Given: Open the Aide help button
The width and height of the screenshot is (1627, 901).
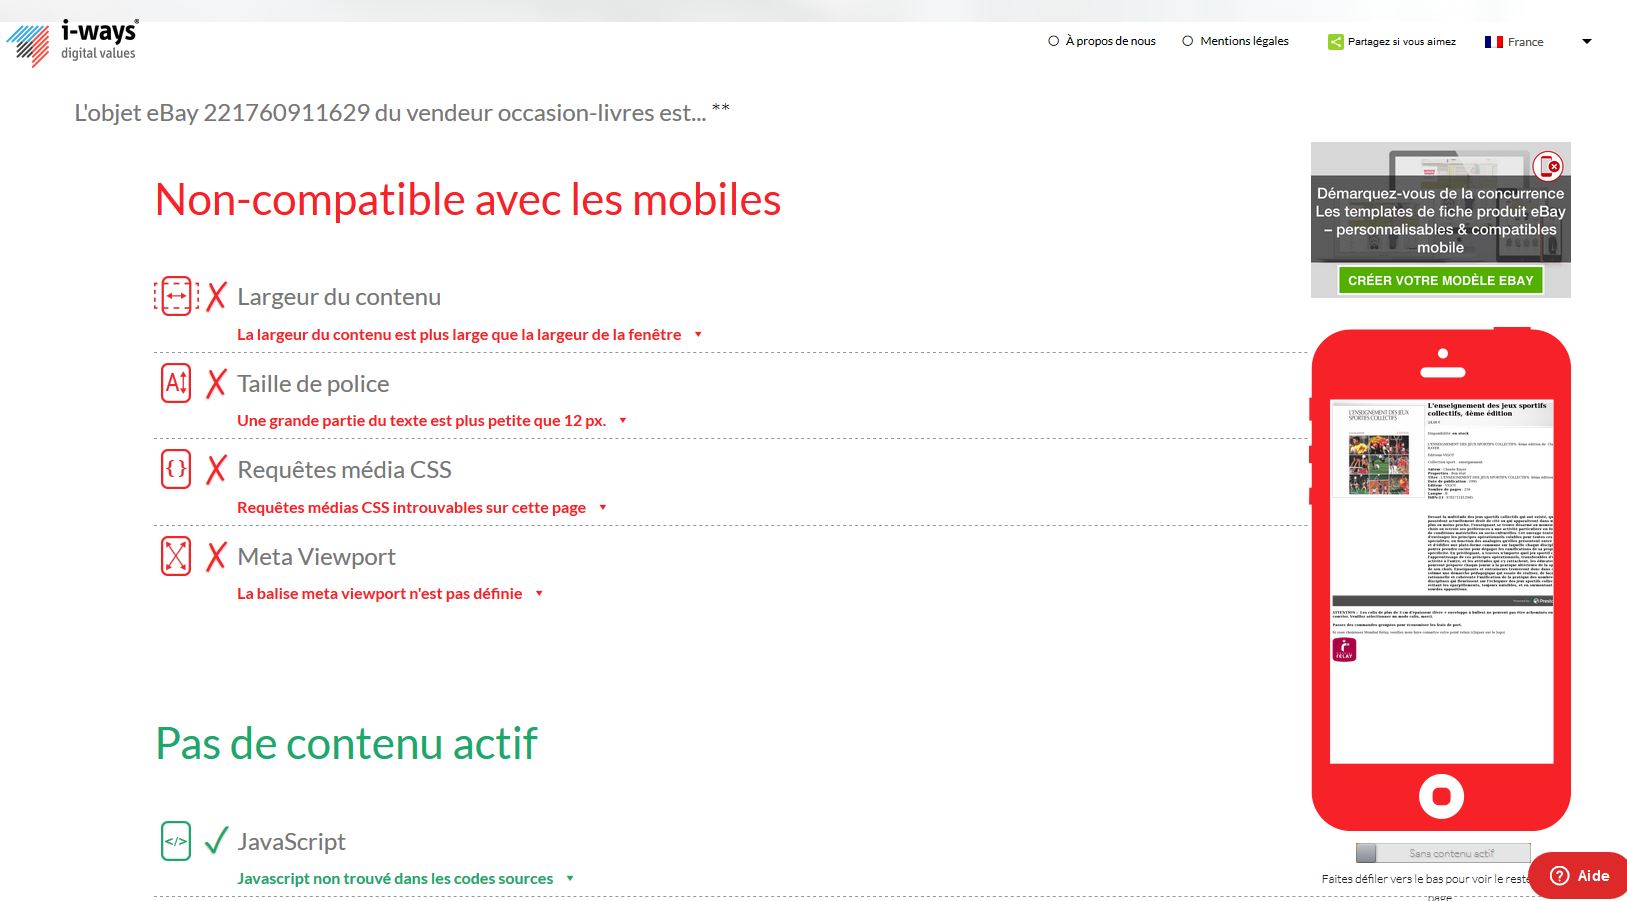Looking at the screenshot, I should coord(1579,876).
